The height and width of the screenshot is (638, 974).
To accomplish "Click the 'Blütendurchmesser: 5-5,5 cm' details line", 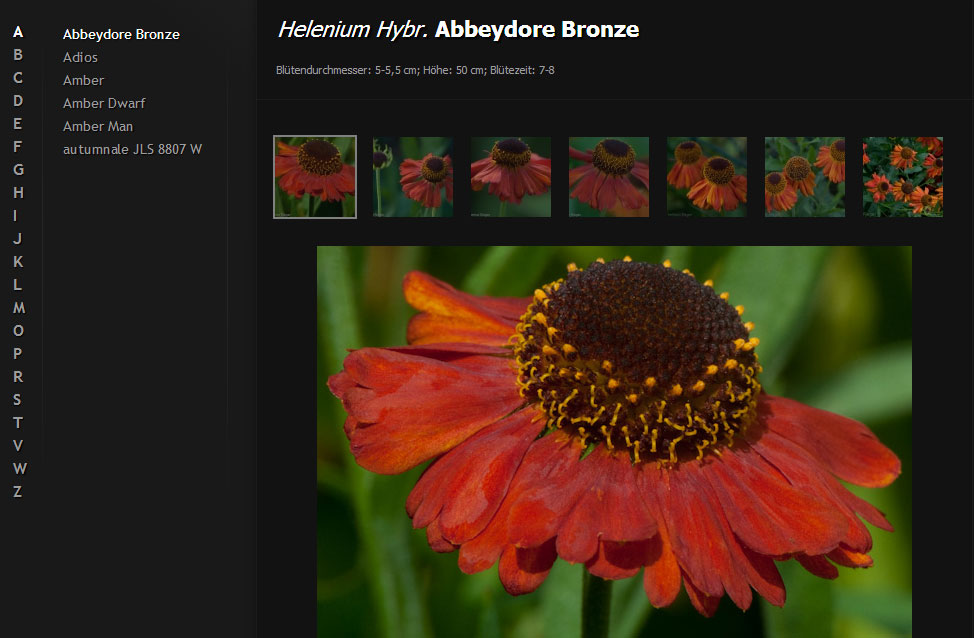I will [x=415, y=70].
